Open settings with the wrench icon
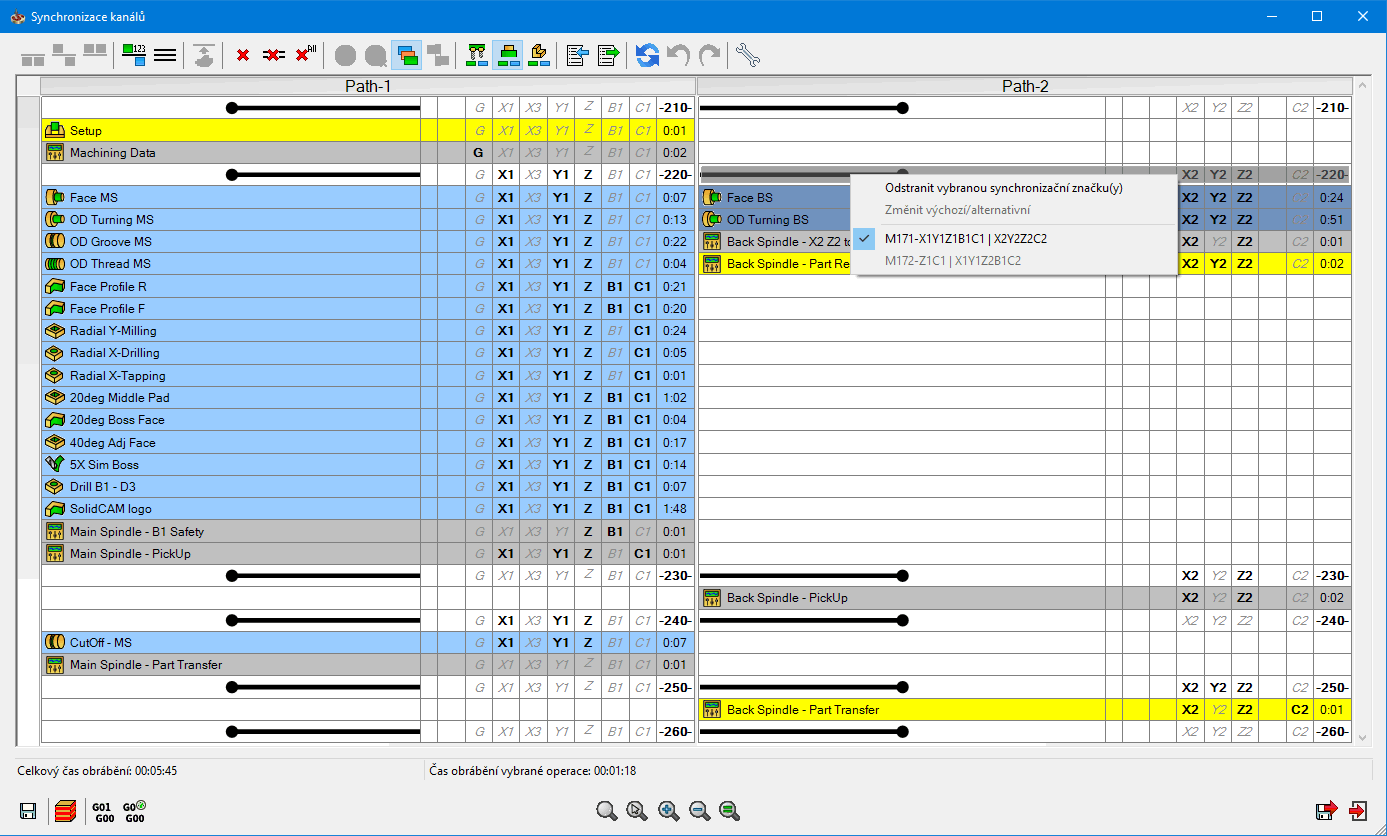 coord(747,55)
